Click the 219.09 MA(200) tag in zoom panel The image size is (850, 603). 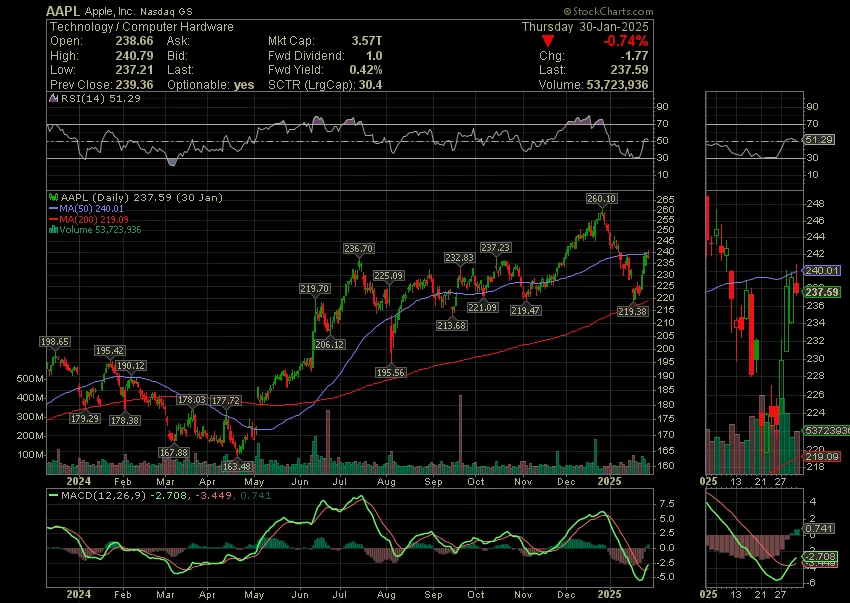tap(822, 457)
